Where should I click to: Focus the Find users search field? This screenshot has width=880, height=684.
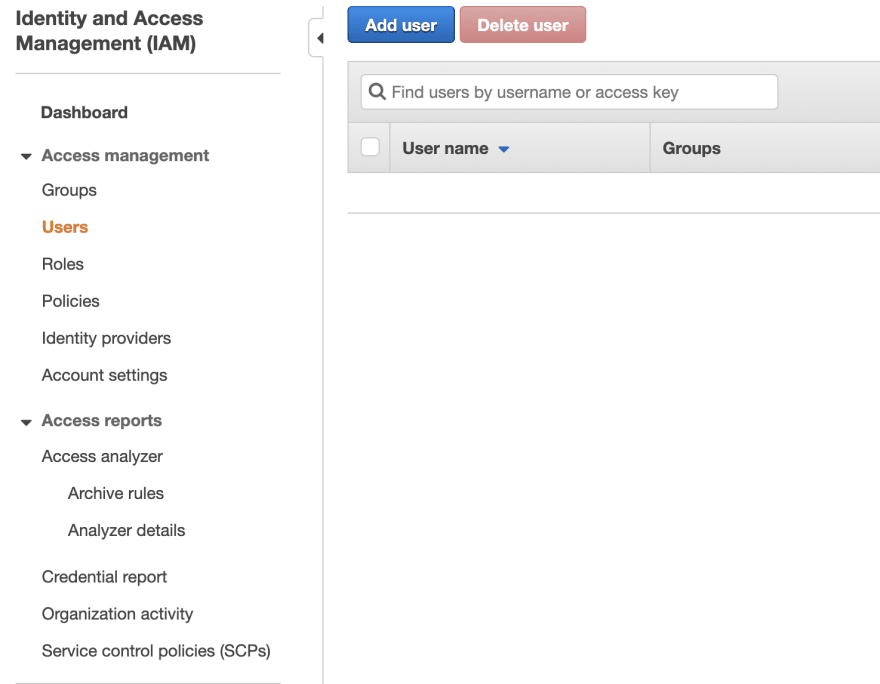point(569,91)
